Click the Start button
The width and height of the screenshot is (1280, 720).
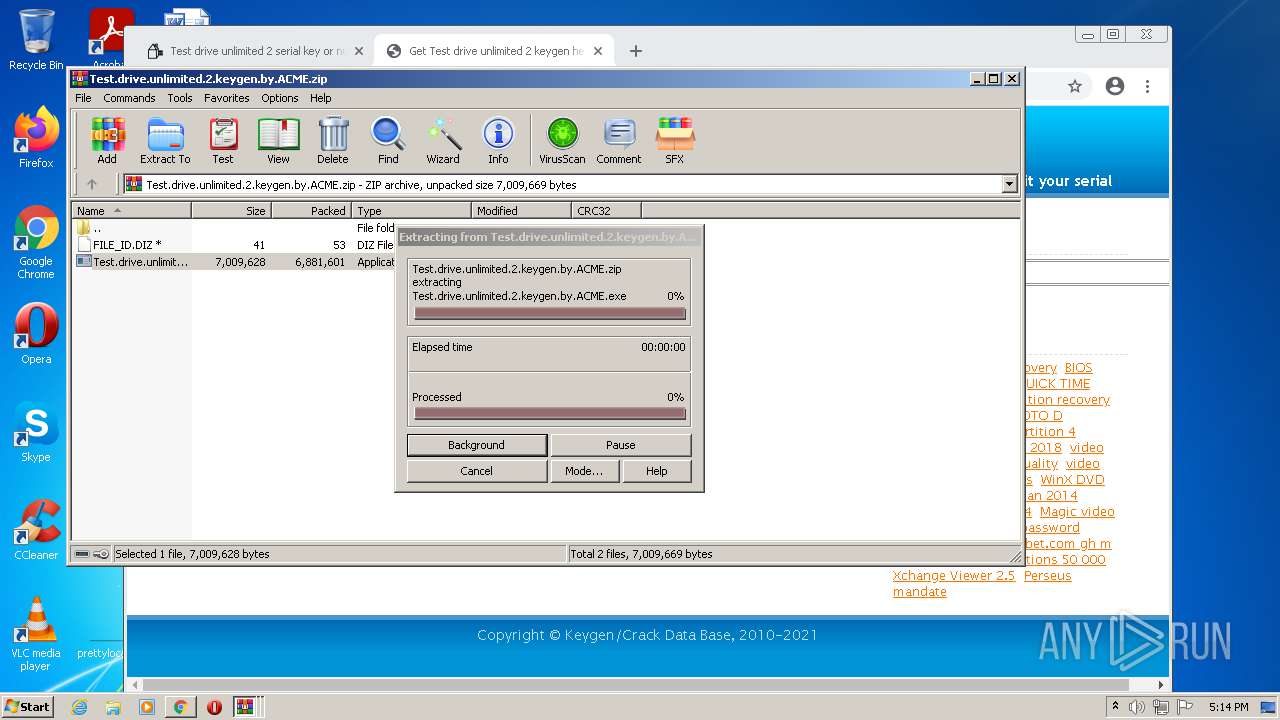[x=27, y=707]
